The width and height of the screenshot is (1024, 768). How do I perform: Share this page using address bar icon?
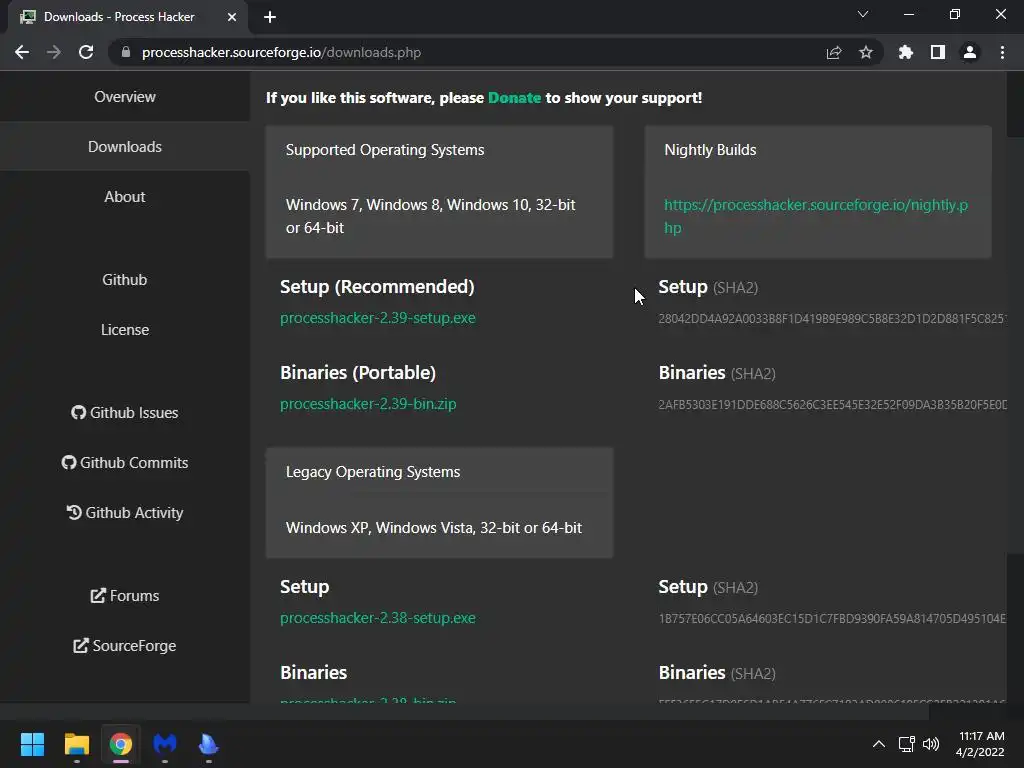(834, 52)
